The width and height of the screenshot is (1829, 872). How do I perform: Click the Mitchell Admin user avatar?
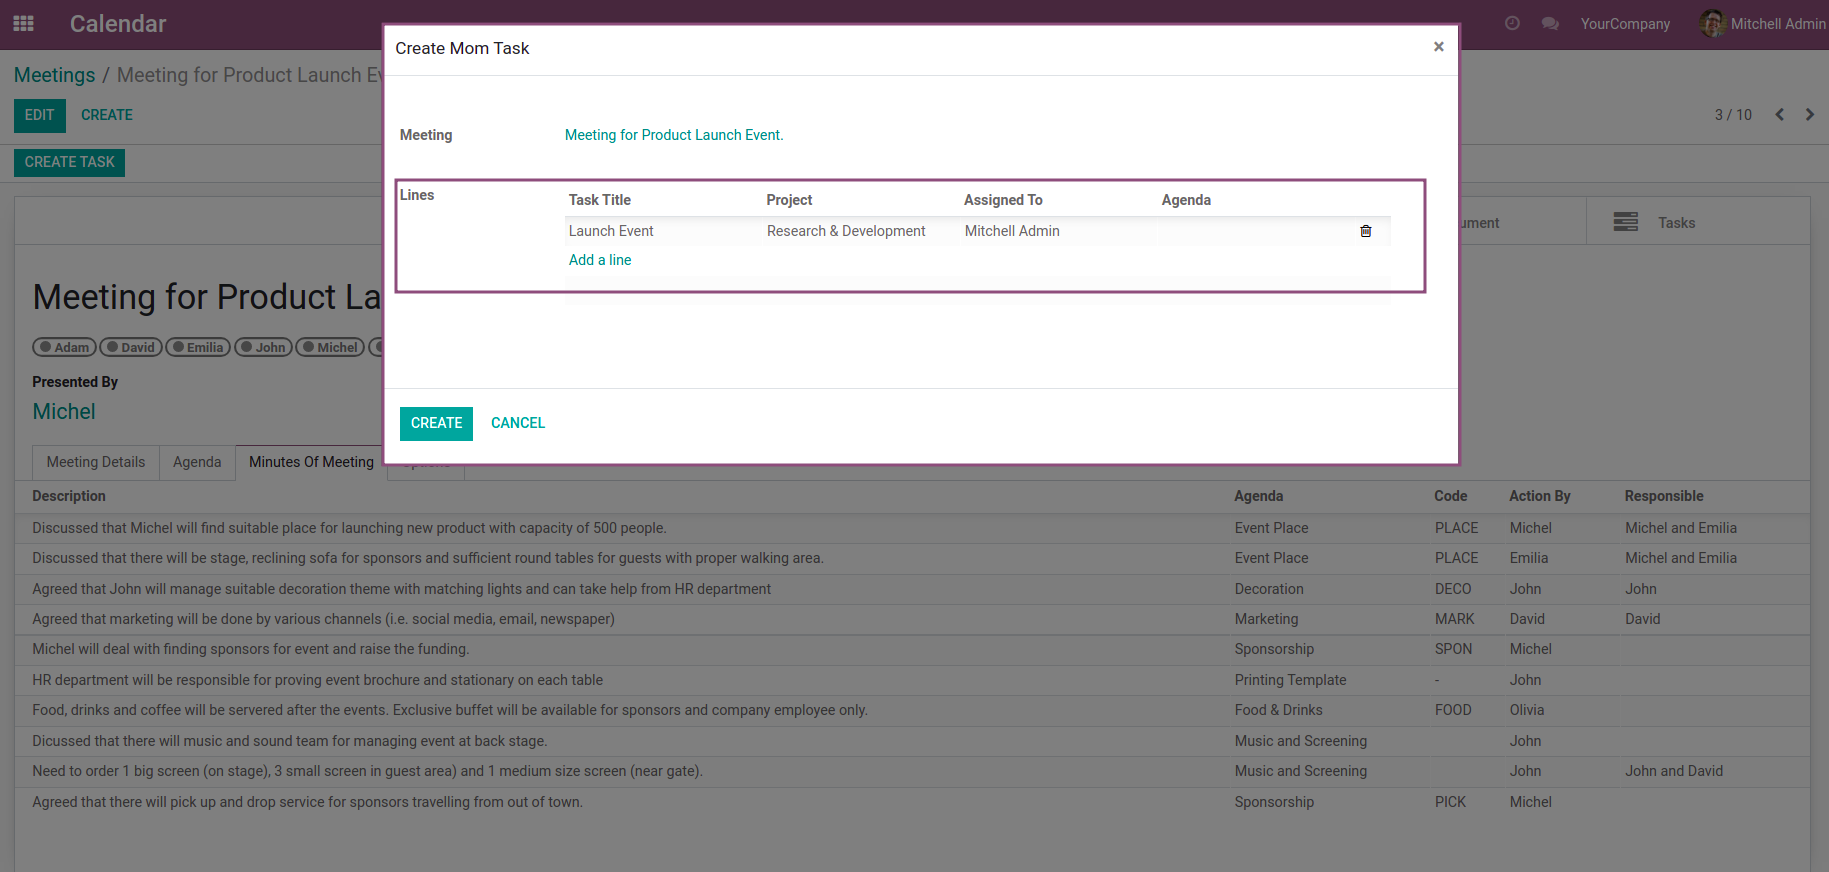(1712, 23)
